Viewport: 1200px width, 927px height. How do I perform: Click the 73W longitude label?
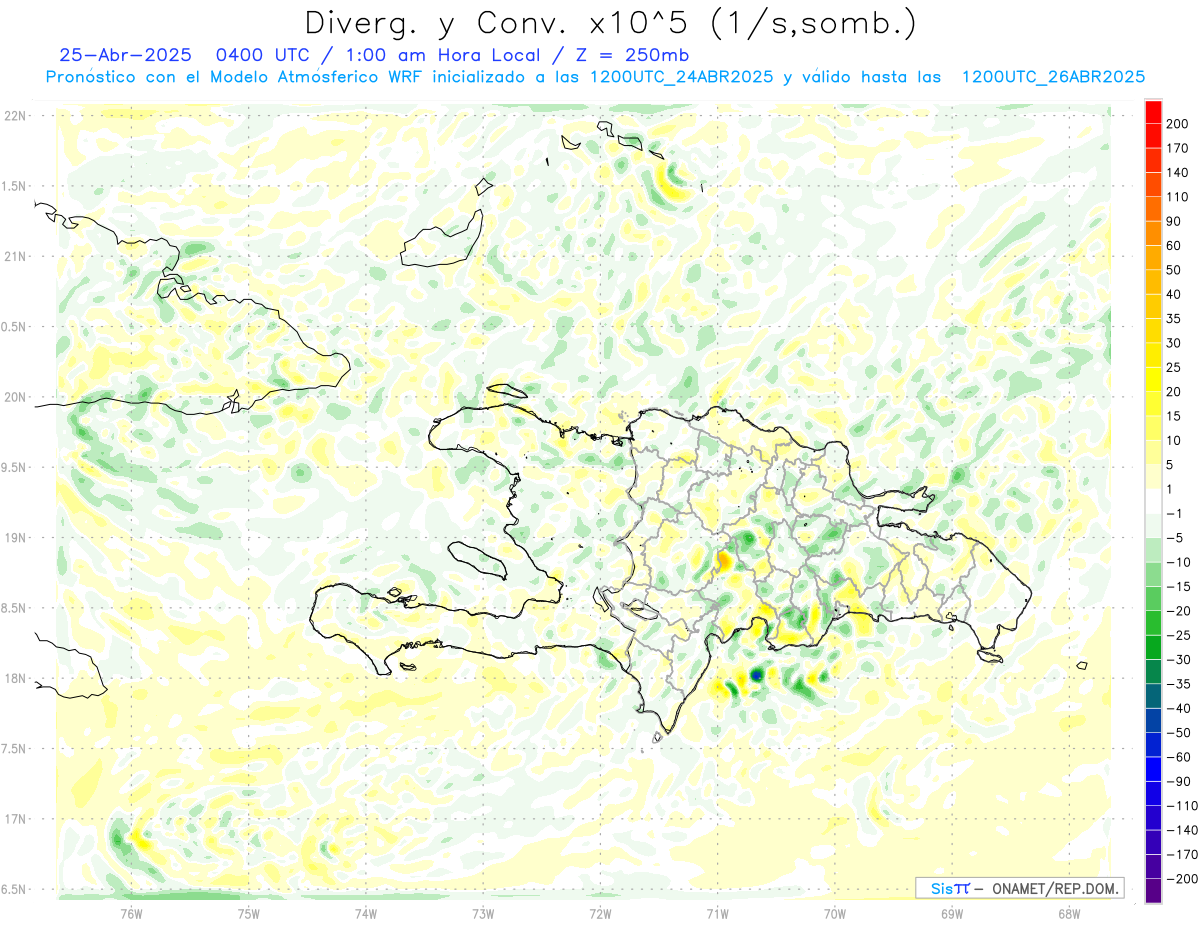[x=483, y=913]
